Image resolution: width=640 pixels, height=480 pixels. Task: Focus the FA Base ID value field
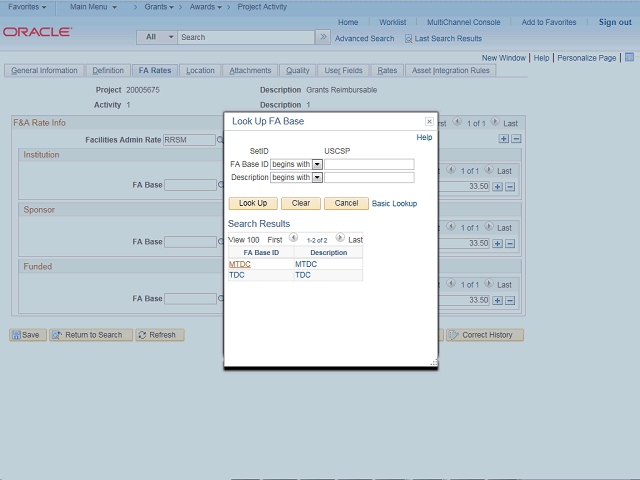[369, 164]
